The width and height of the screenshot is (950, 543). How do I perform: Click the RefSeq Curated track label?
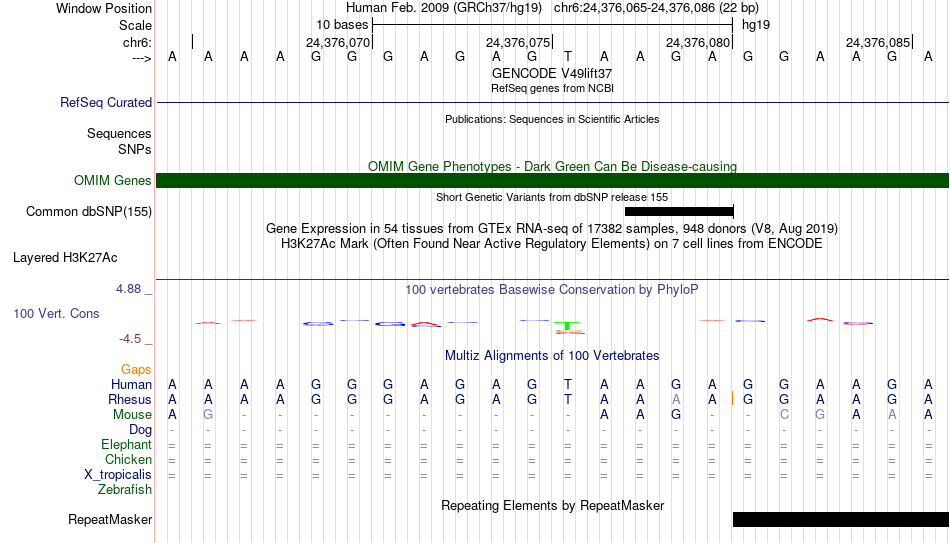(x=105, y=102)
